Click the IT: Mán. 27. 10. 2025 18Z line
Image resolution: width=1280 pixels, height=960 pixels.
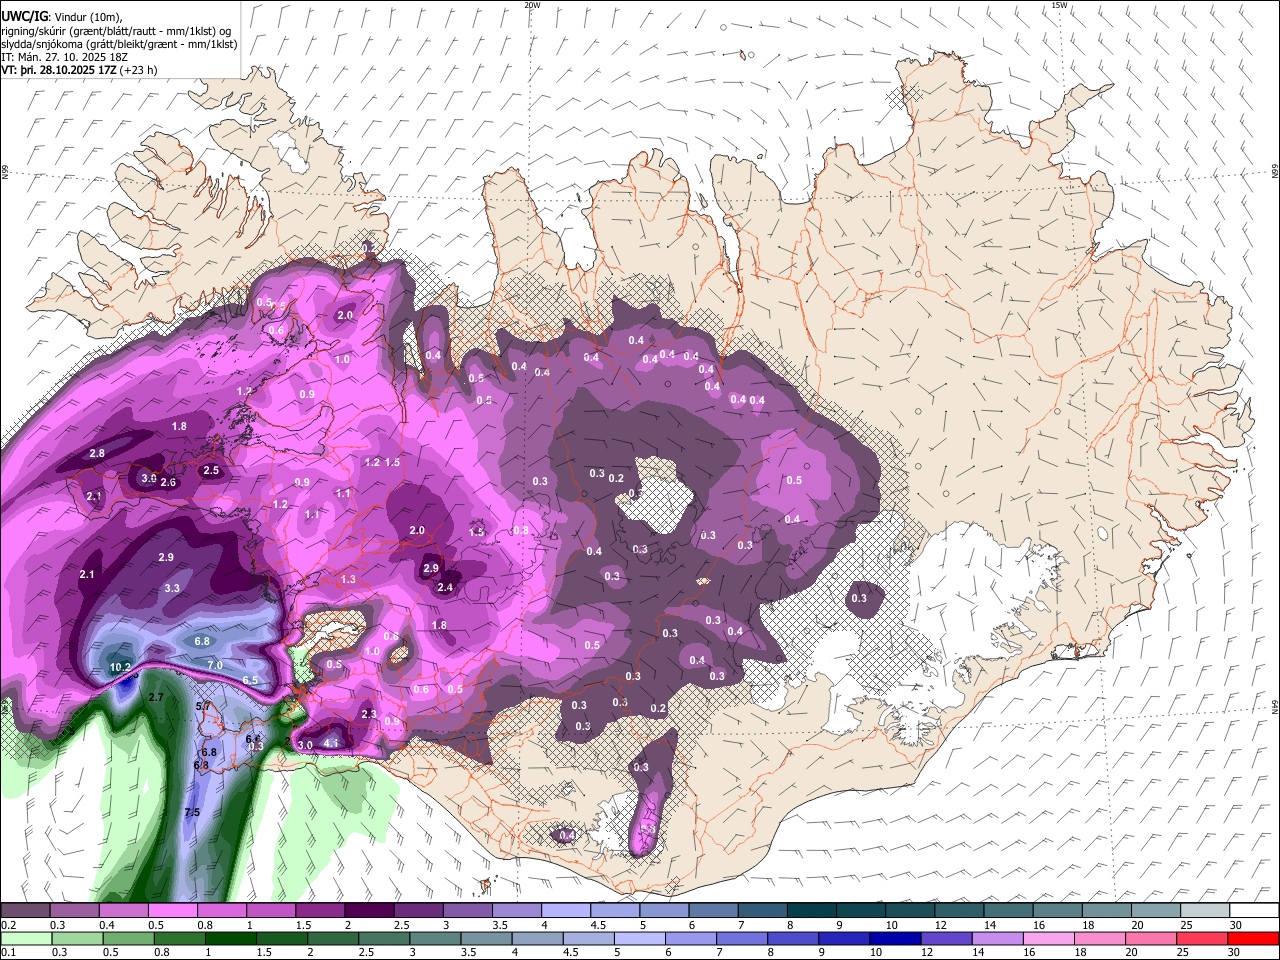point(66,57)
